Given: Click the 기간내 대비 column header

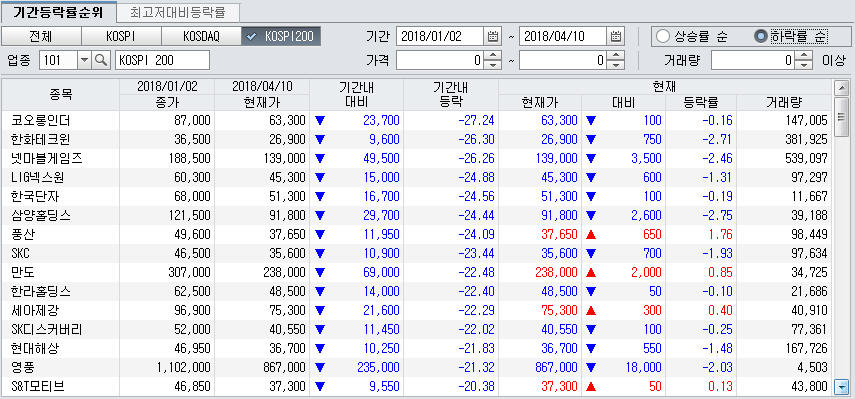Looking at the screenshot, I should coord(357,95).
